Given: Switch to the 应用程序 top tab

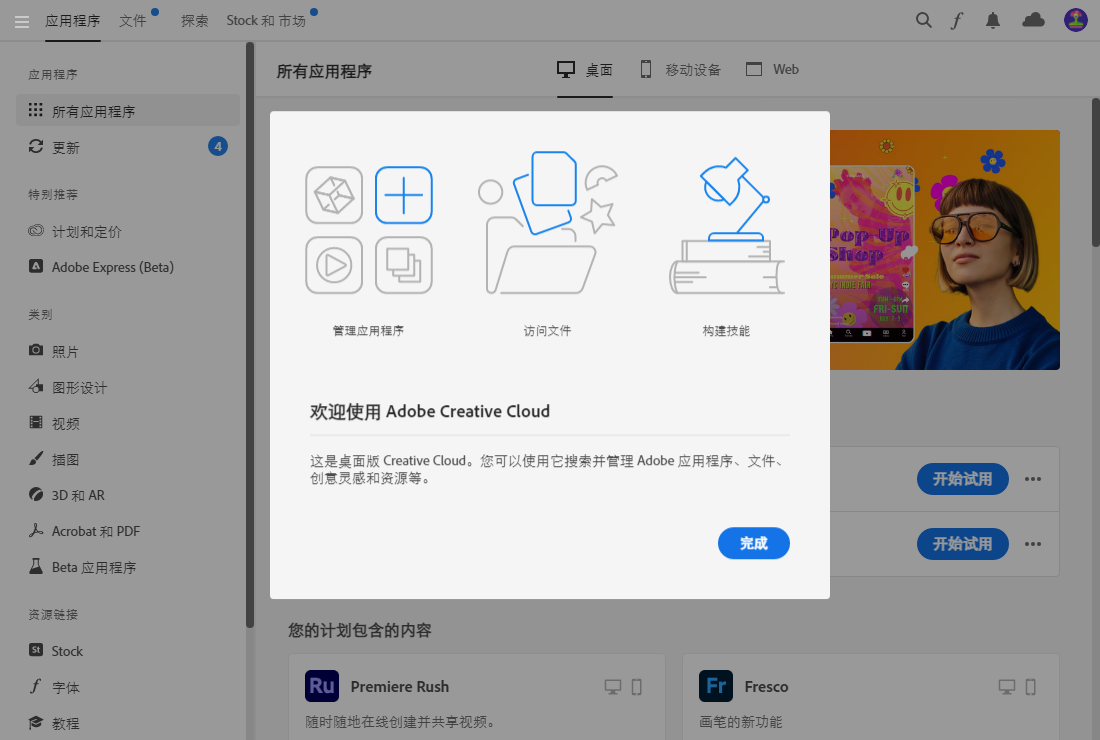Looking at the screenshot, I should [72, 21].
